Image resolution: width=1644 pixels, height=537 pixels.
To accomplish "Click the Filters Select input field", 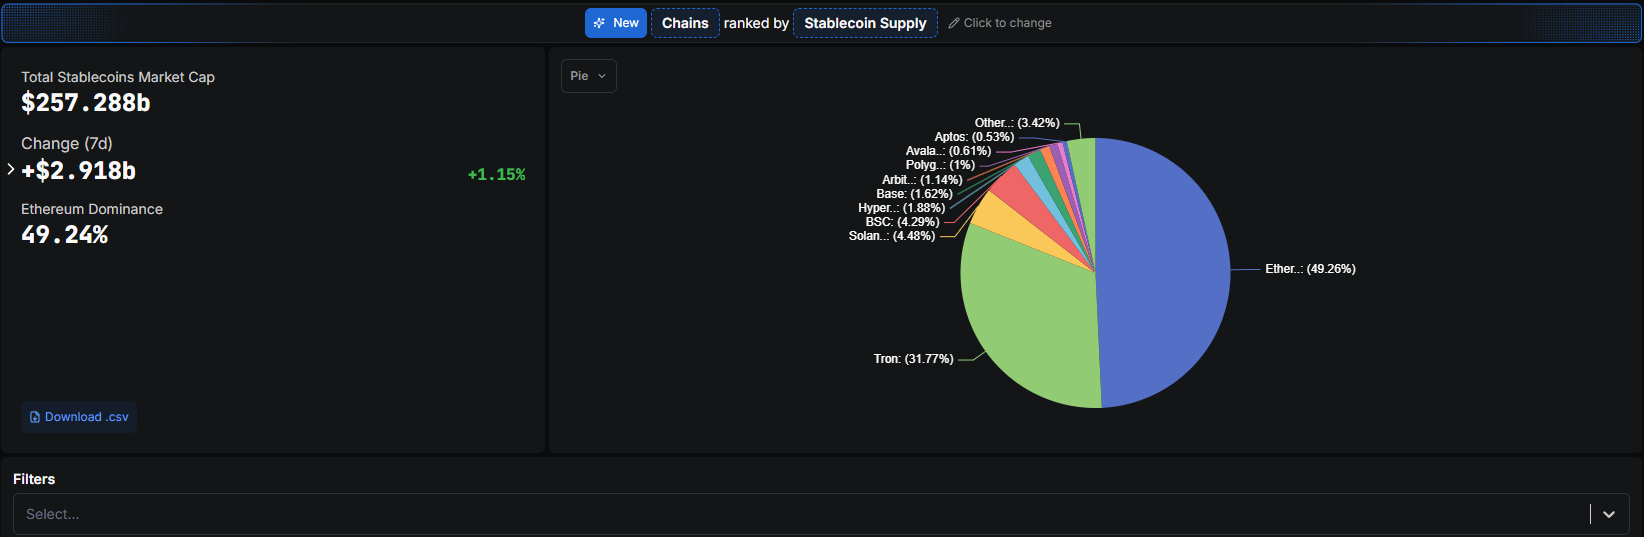I will (800, 514).
